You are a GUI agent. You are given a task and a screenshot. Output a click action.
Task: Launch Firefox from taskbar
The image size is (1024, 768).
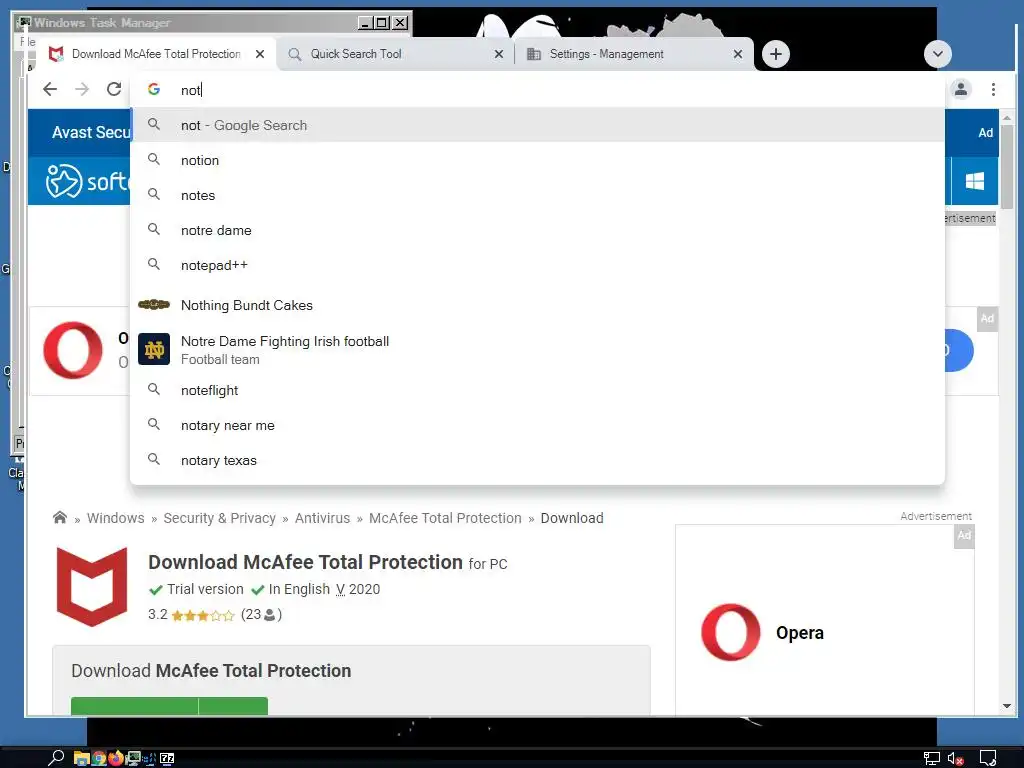click(x=116, y=758)
